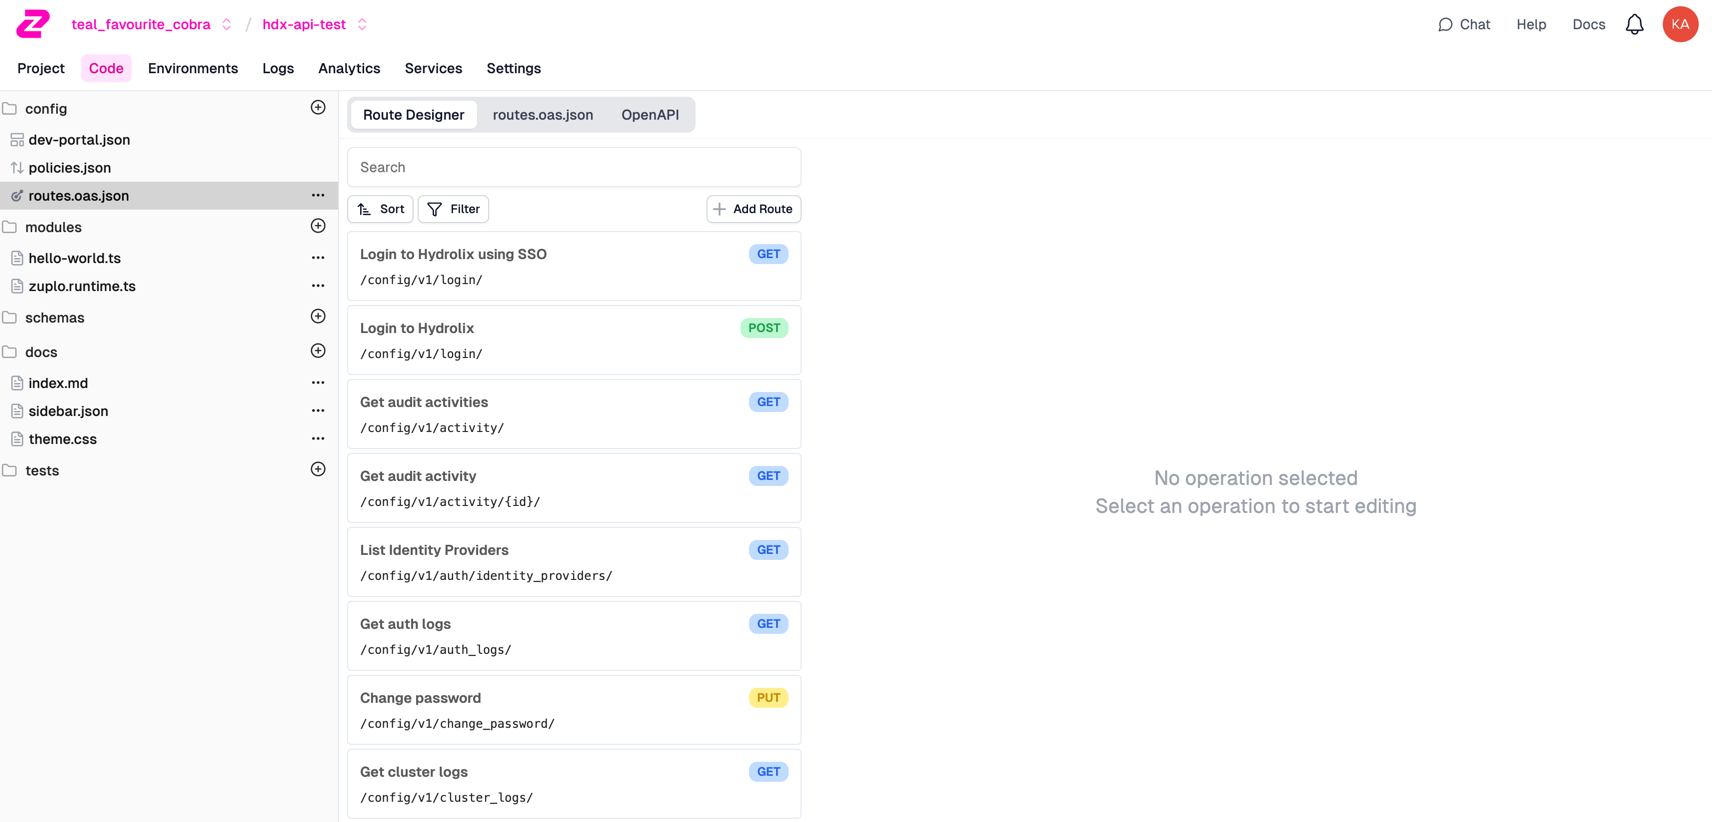Click the index.md file icon
1712x822 pixels.
(17, 383)
